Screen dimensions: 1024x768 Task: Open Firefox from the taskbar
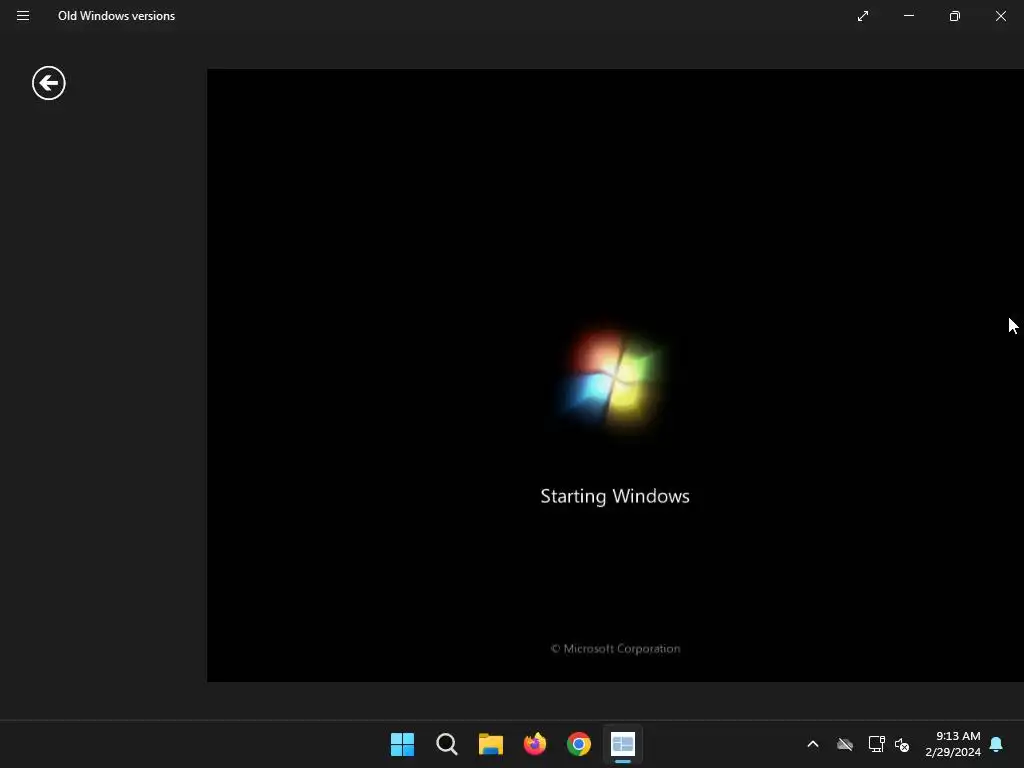[535, 744]
